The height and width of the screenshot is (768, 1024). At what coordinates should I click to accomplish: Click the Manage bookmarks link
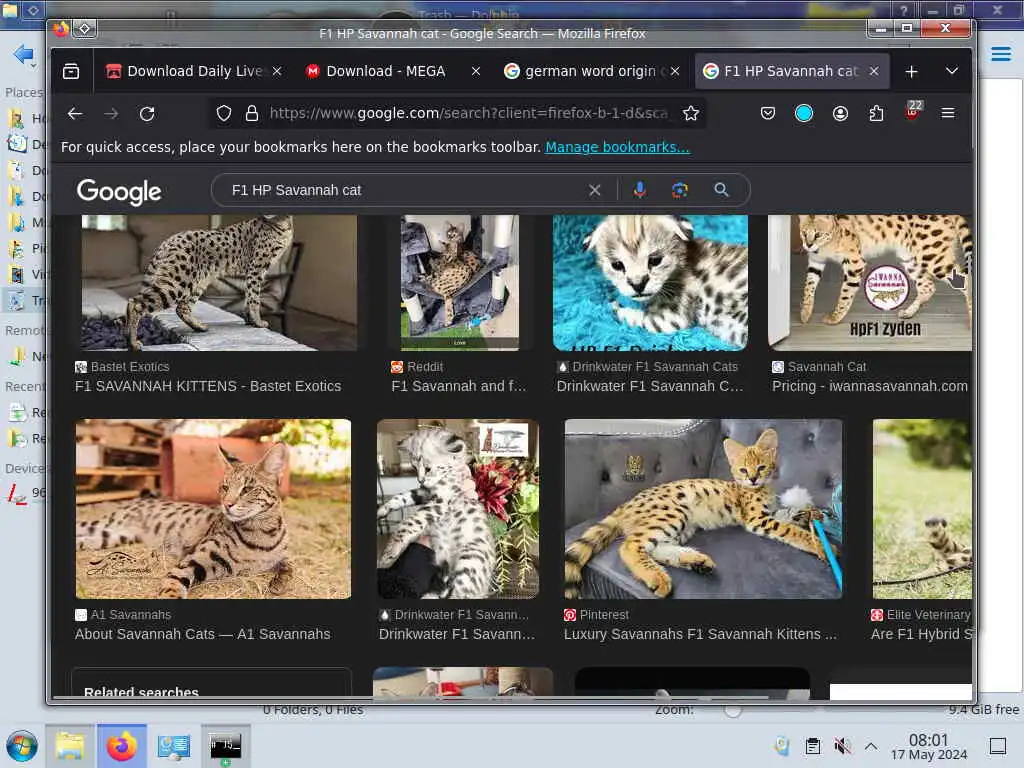pyautogui.click(x=617, y=147)
